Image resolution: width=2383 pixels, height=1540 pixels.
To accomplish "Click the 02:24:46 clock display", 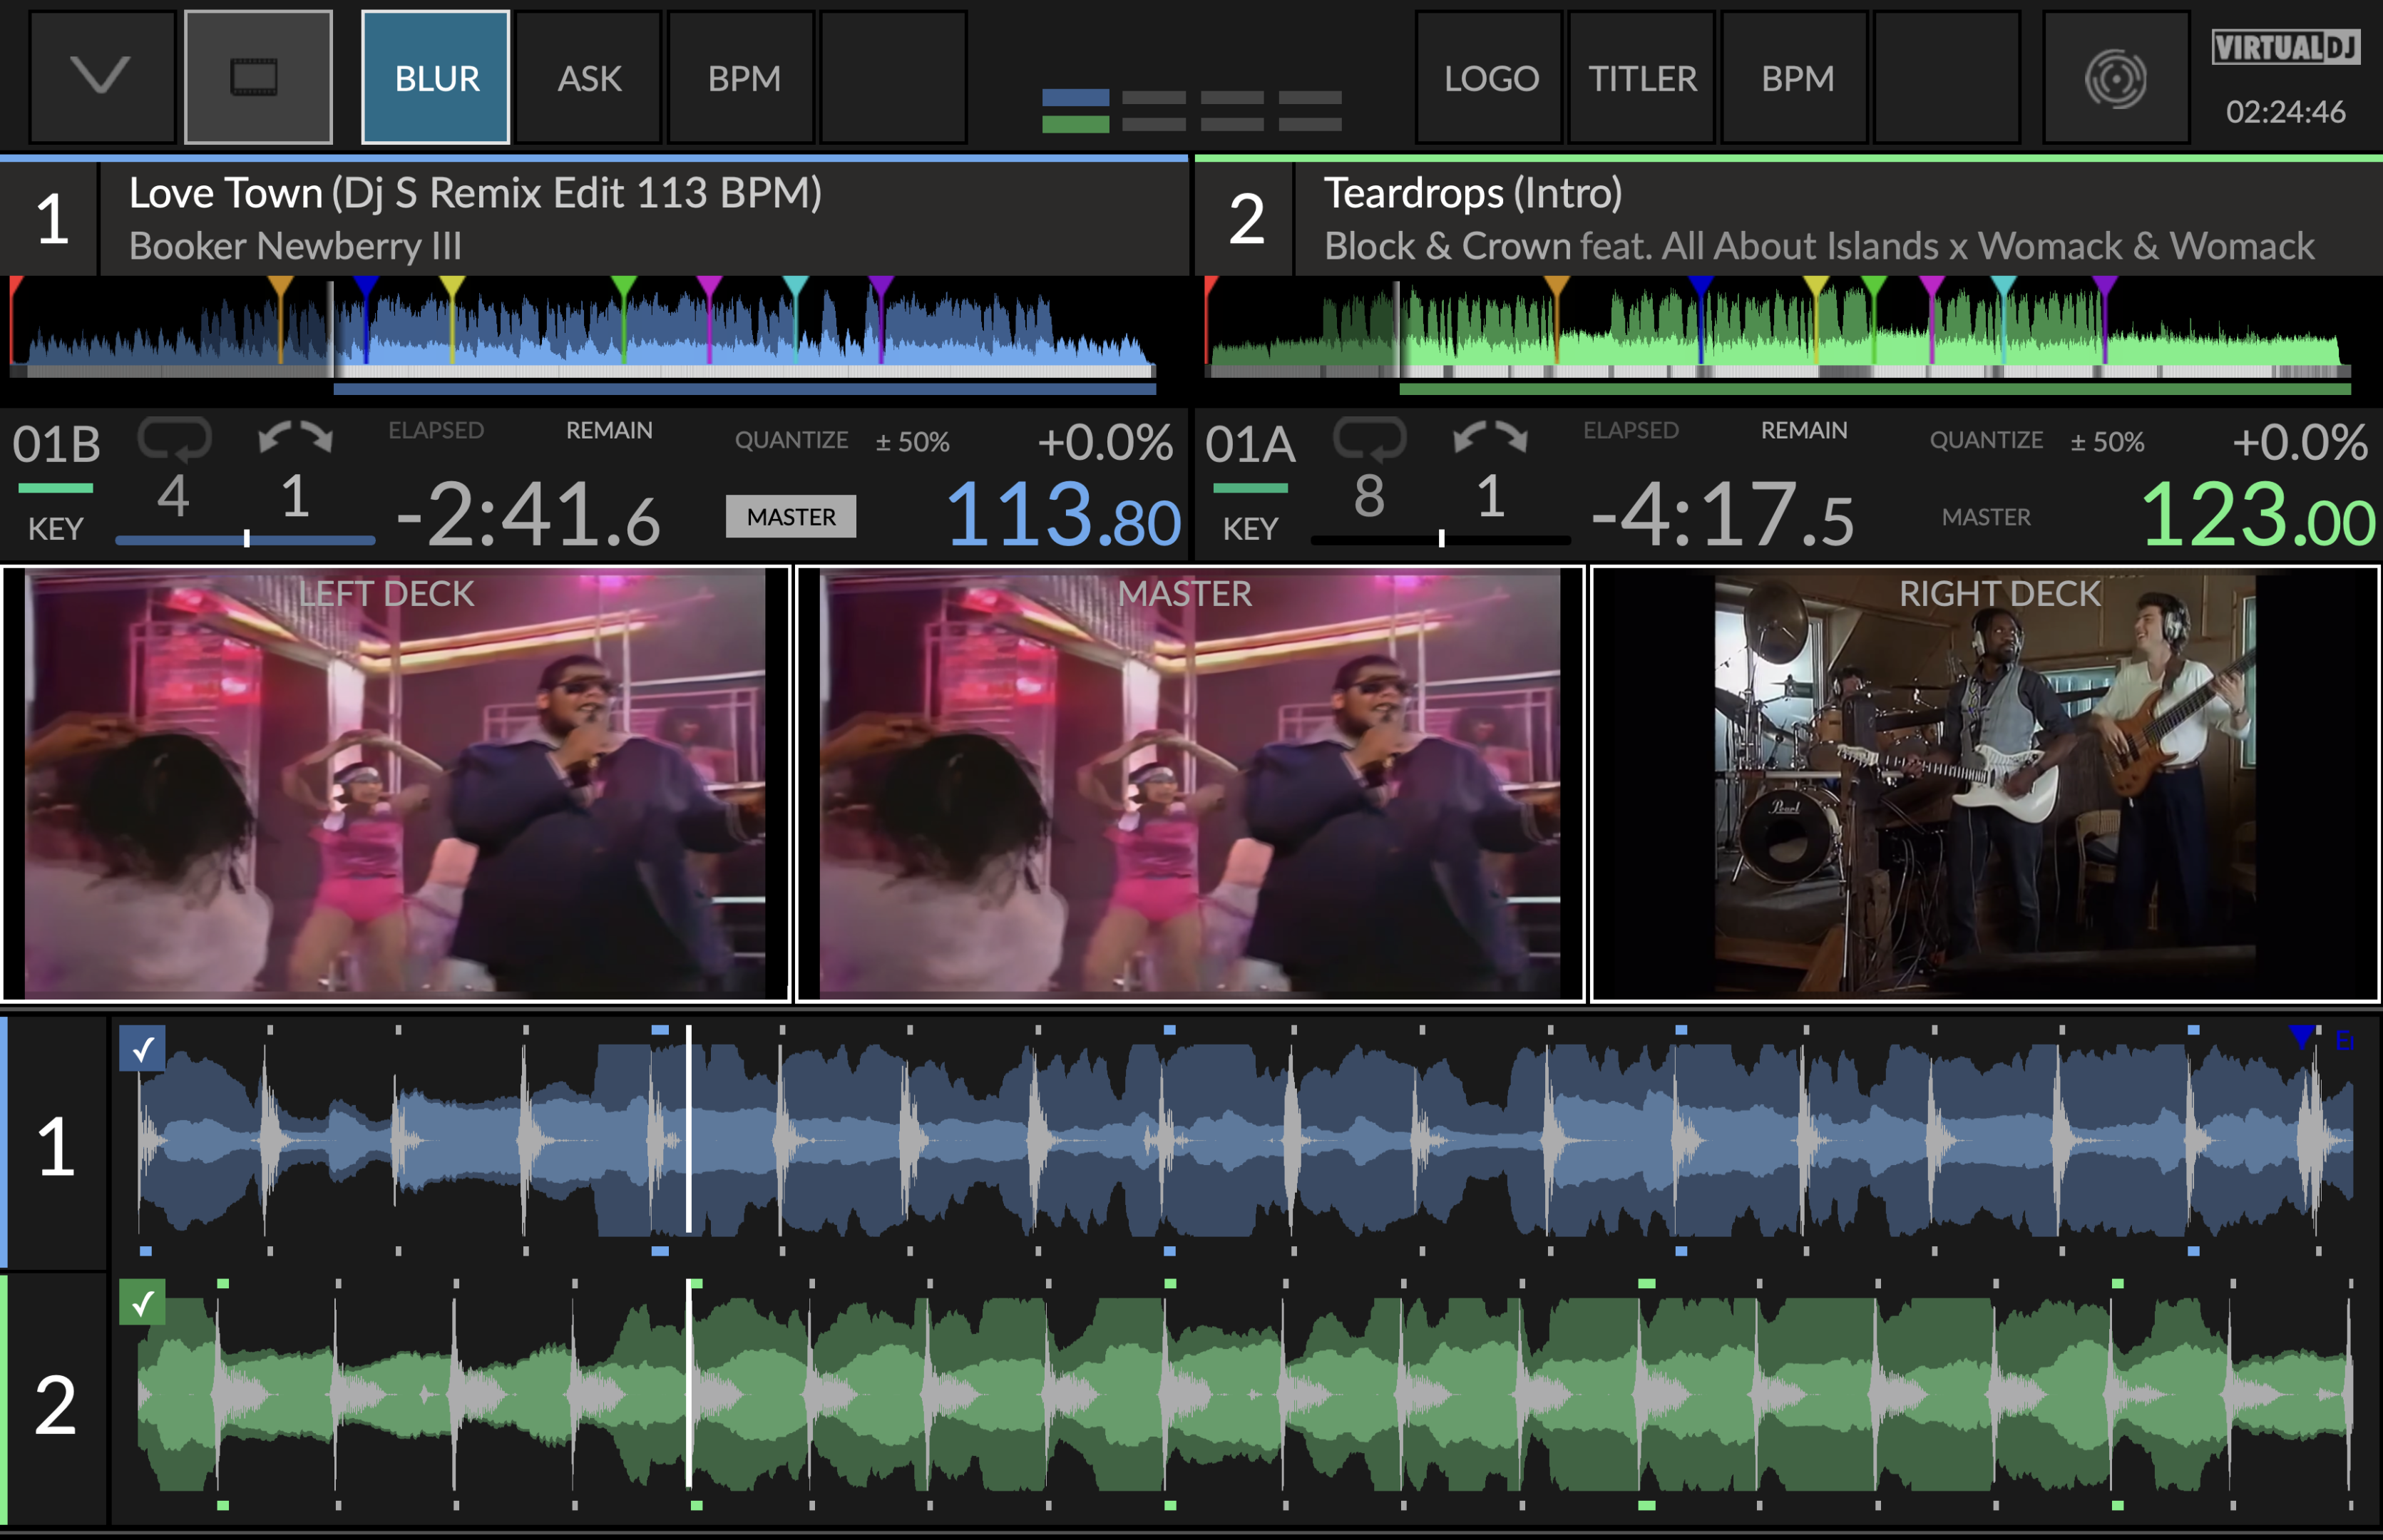I will pos(2285,112).
